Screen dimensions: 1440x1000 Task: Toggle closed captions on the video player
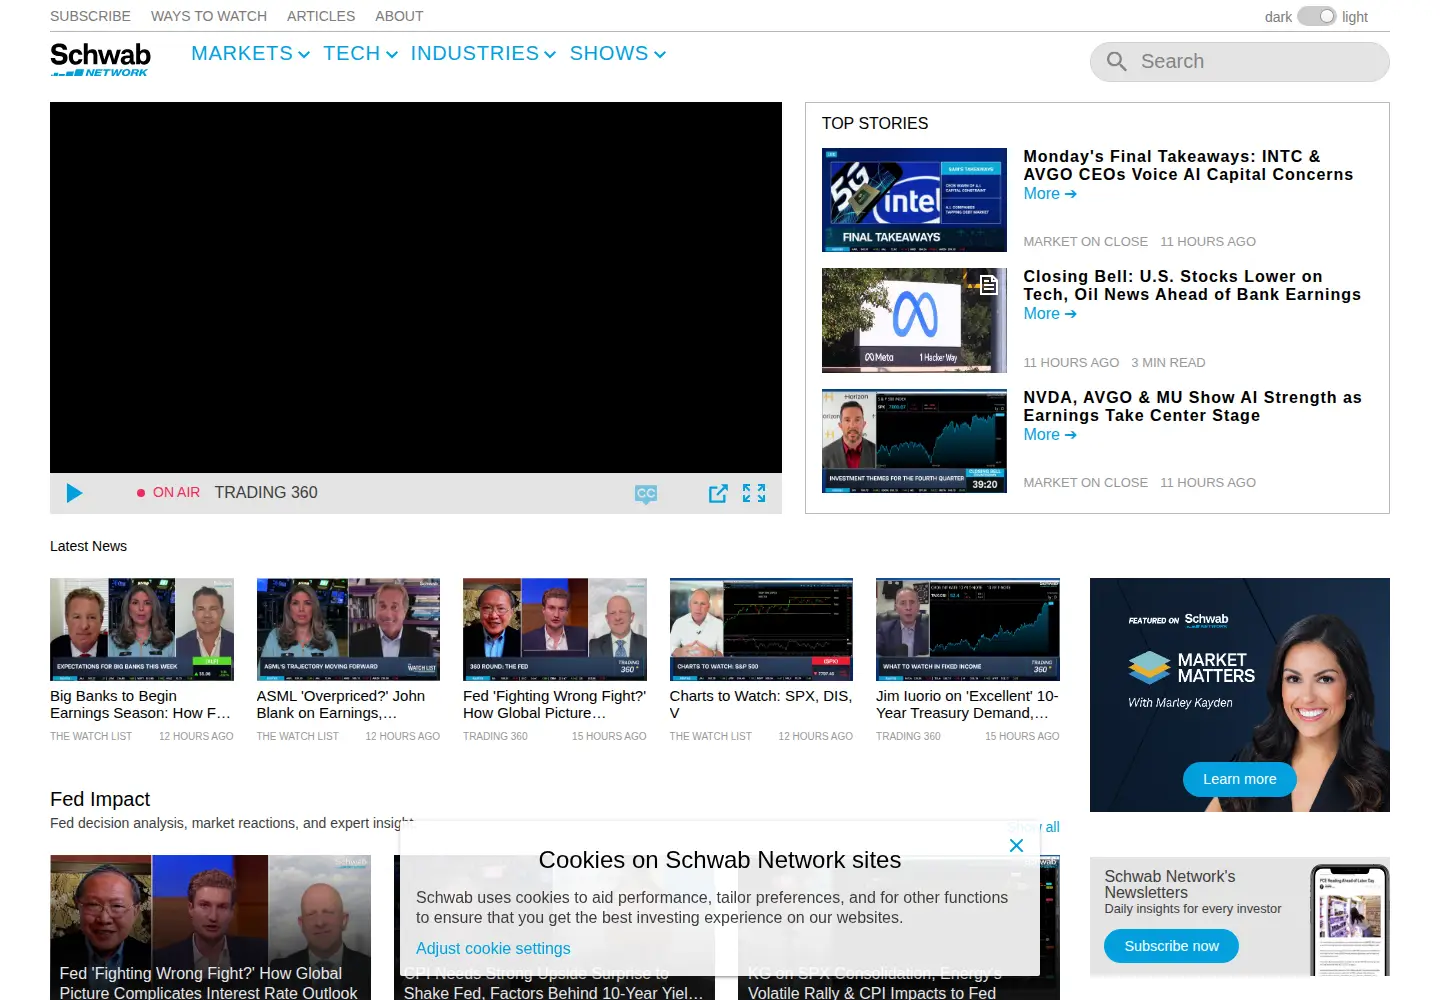coord(646,494)
